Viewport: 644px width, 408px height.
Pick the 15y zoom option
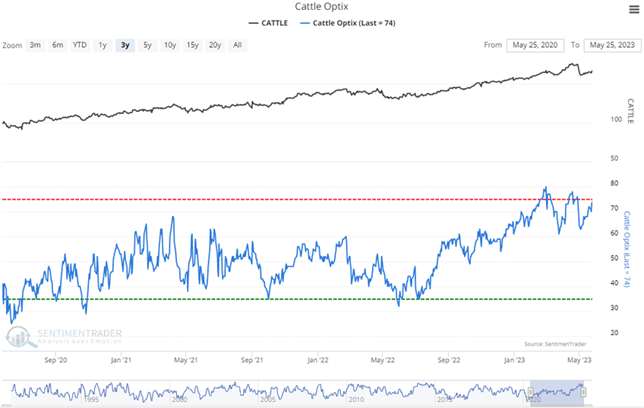192,45
